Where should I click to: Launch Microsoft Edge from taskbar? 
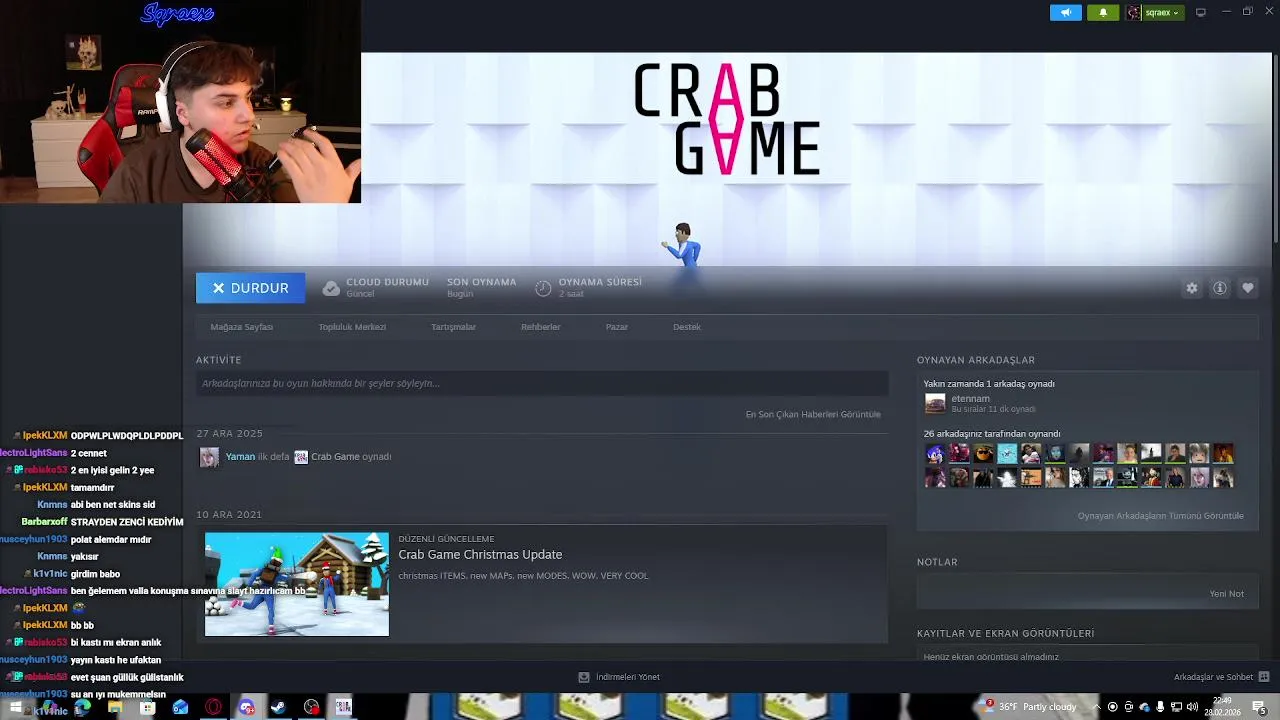click(x=82, y=707)
